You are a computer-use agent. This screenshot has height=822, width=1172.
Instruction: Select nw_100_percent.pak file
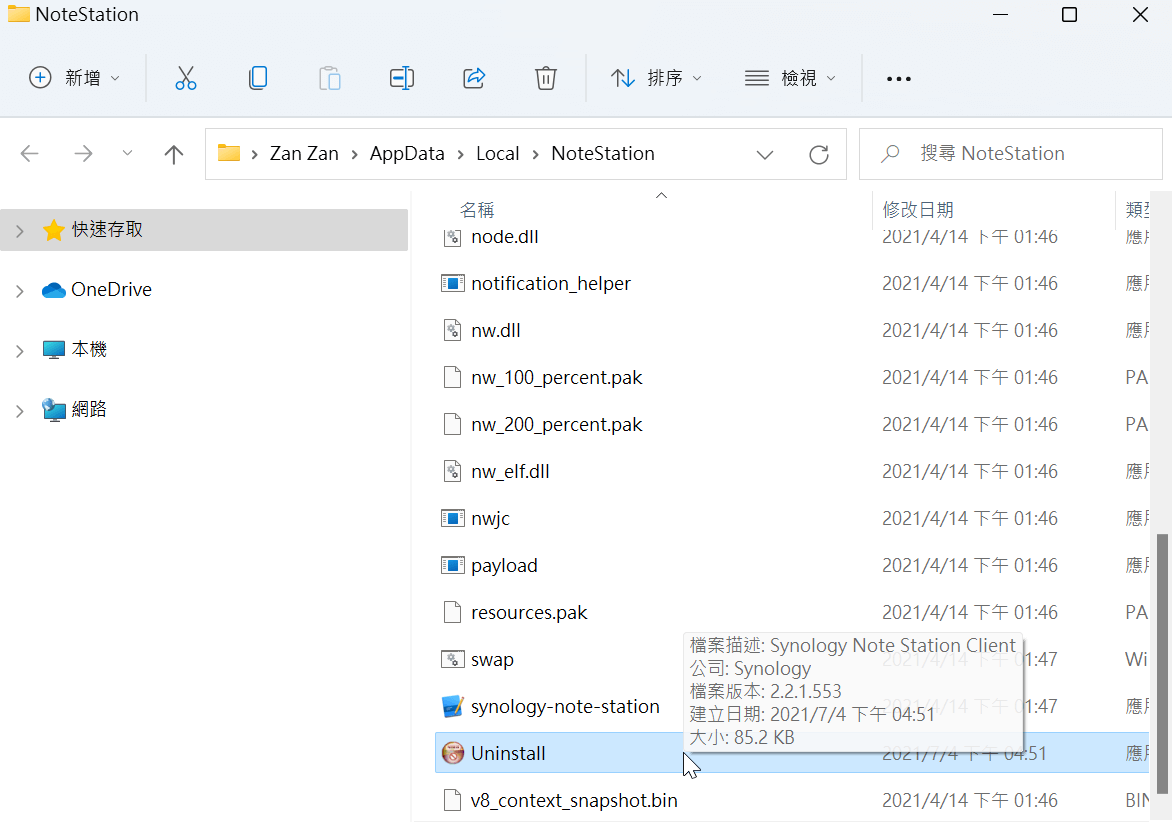tap(557, 377)
